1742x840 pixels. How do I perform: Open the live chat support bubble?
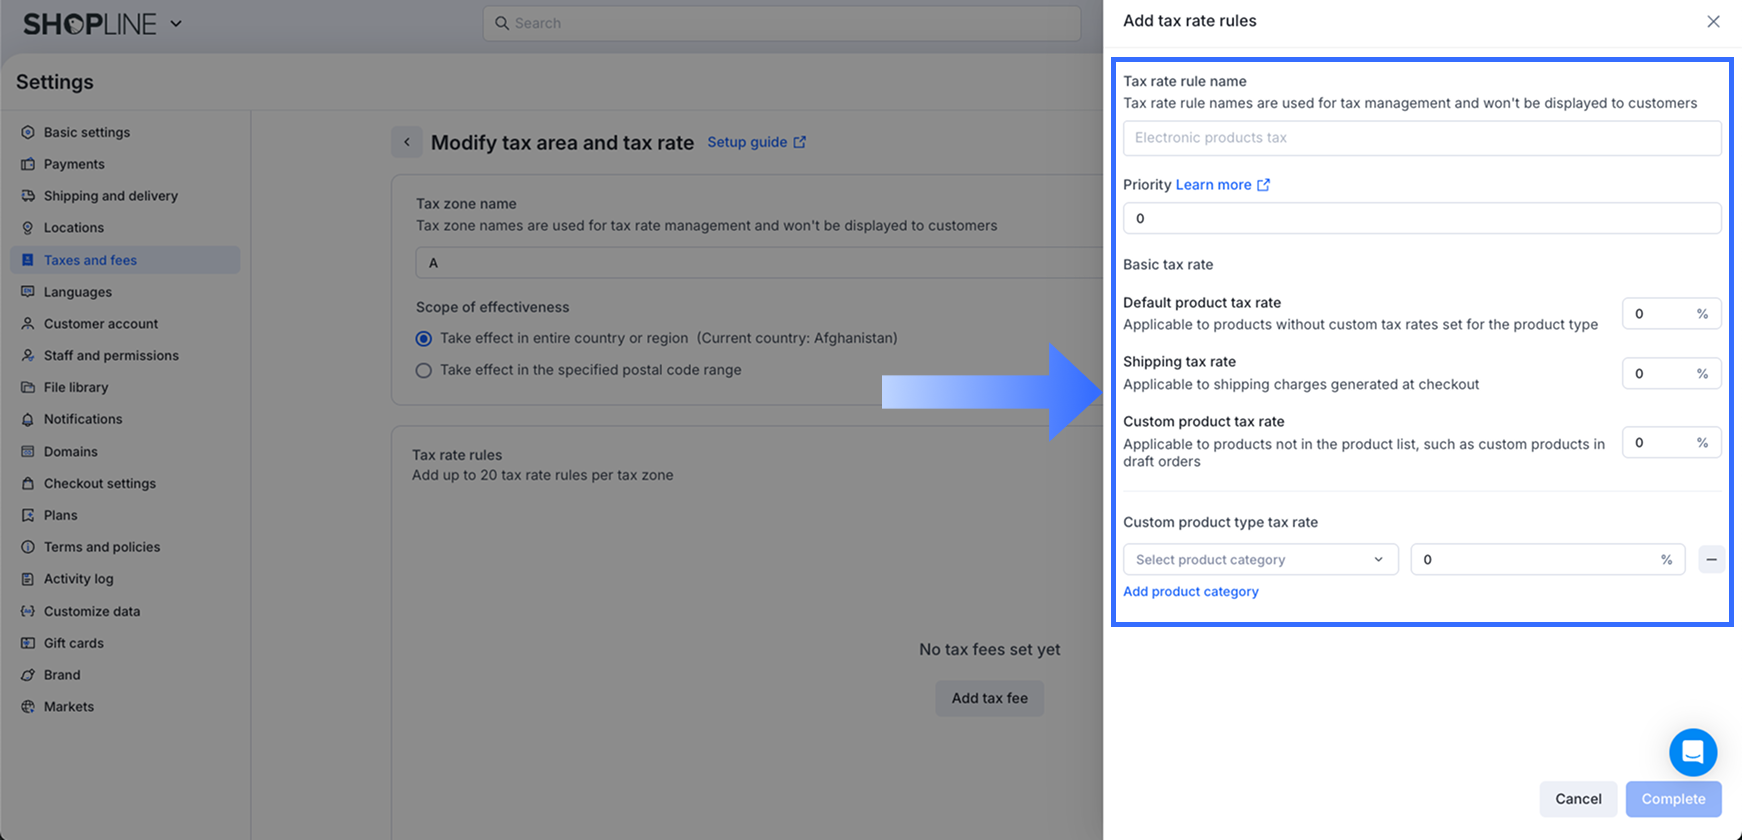point(1692,752)
